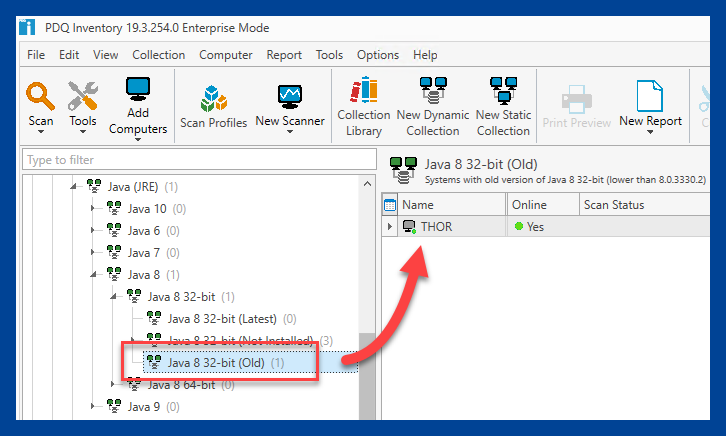Open the Add Computers dropdown arrow
The width and height of the screenshot is (726, 436).
138,139
